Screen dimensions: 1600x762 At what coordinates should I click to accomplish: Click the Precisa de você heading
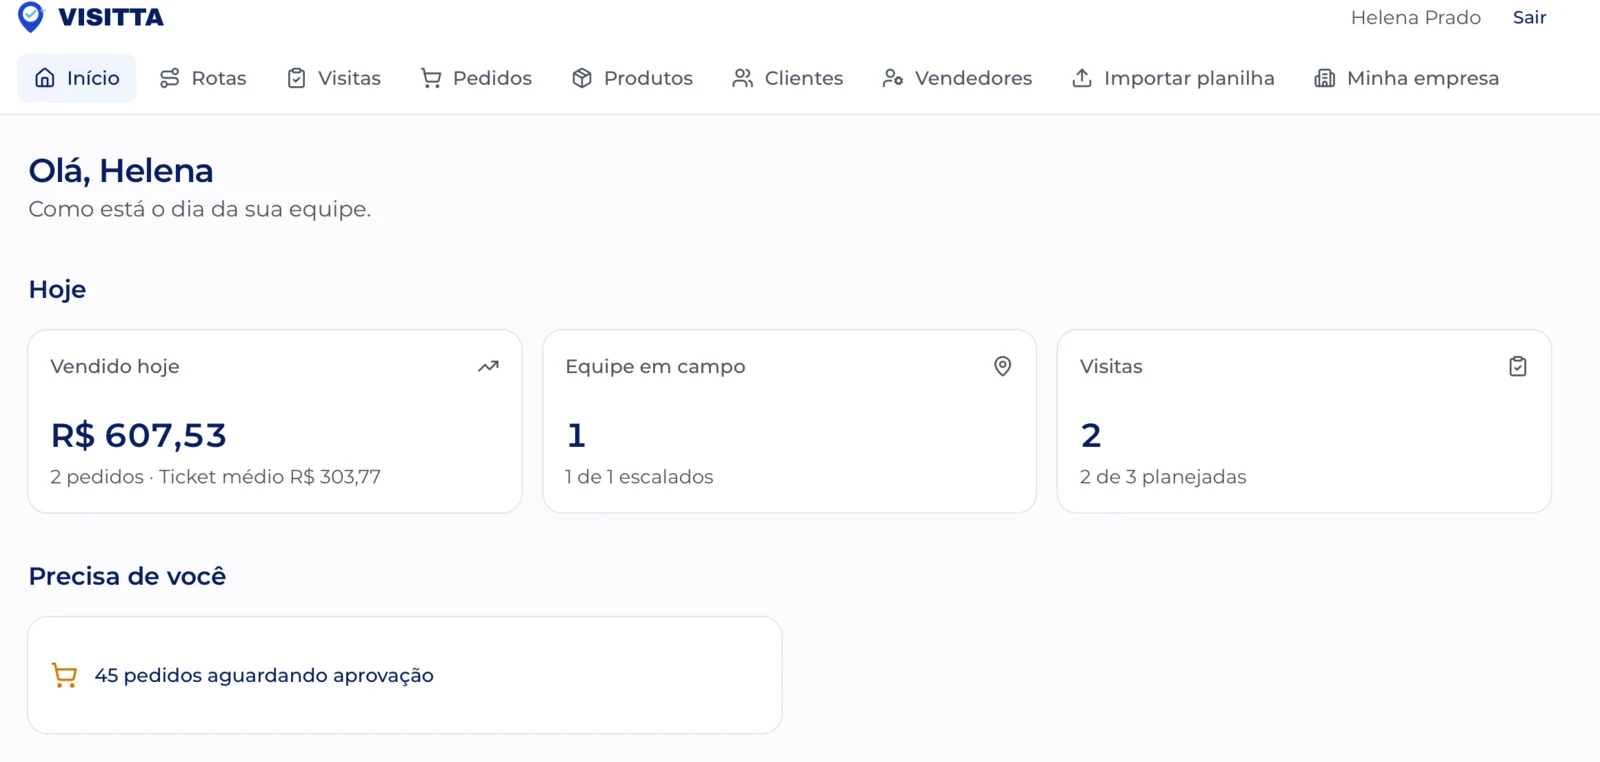point(127,577)
